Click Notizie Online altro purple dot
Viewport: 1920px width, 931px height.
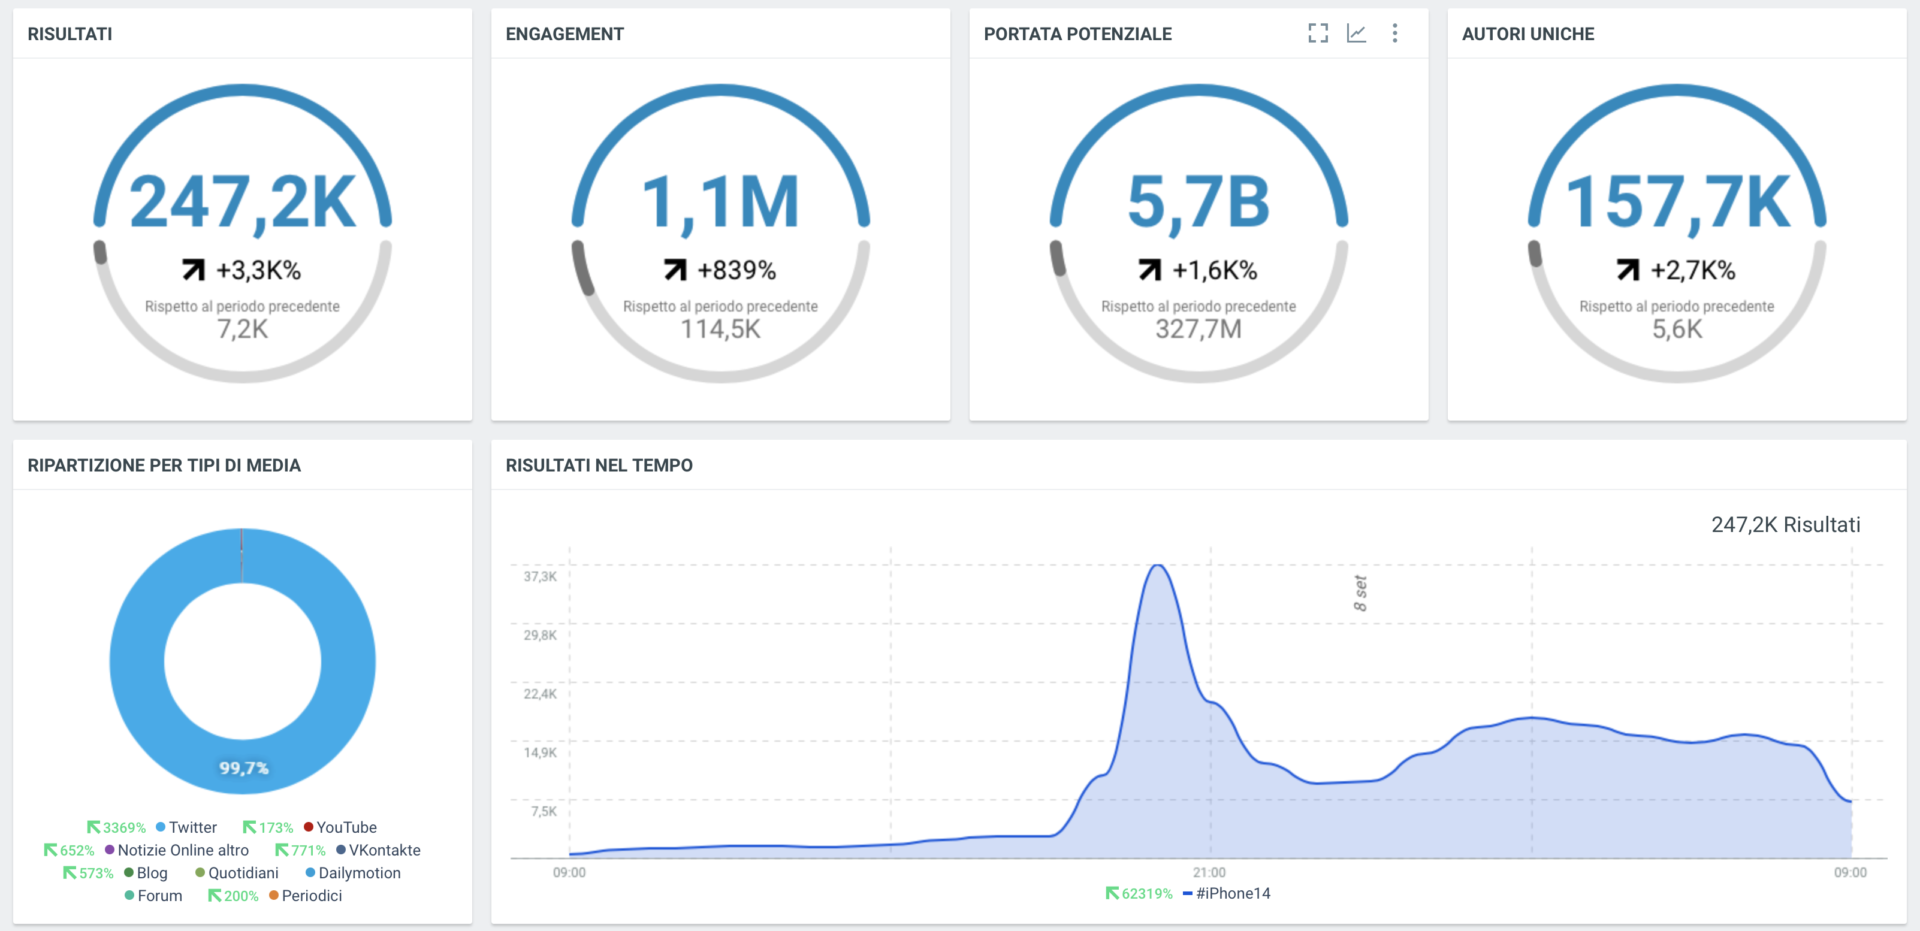point(110,850)
